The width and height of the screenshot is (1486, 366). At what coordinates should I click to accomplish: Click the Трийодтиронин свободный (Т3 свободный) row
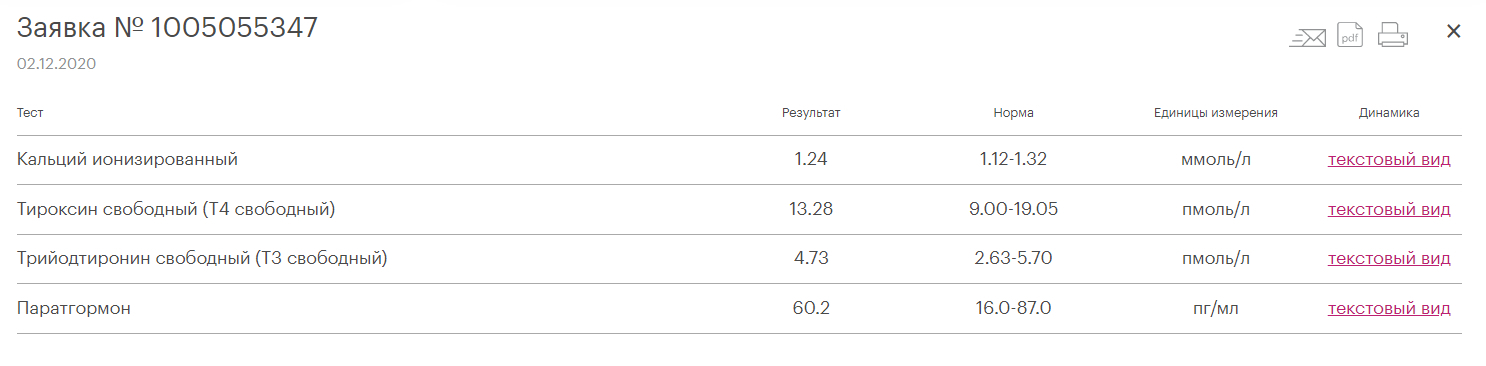(739, 259)
